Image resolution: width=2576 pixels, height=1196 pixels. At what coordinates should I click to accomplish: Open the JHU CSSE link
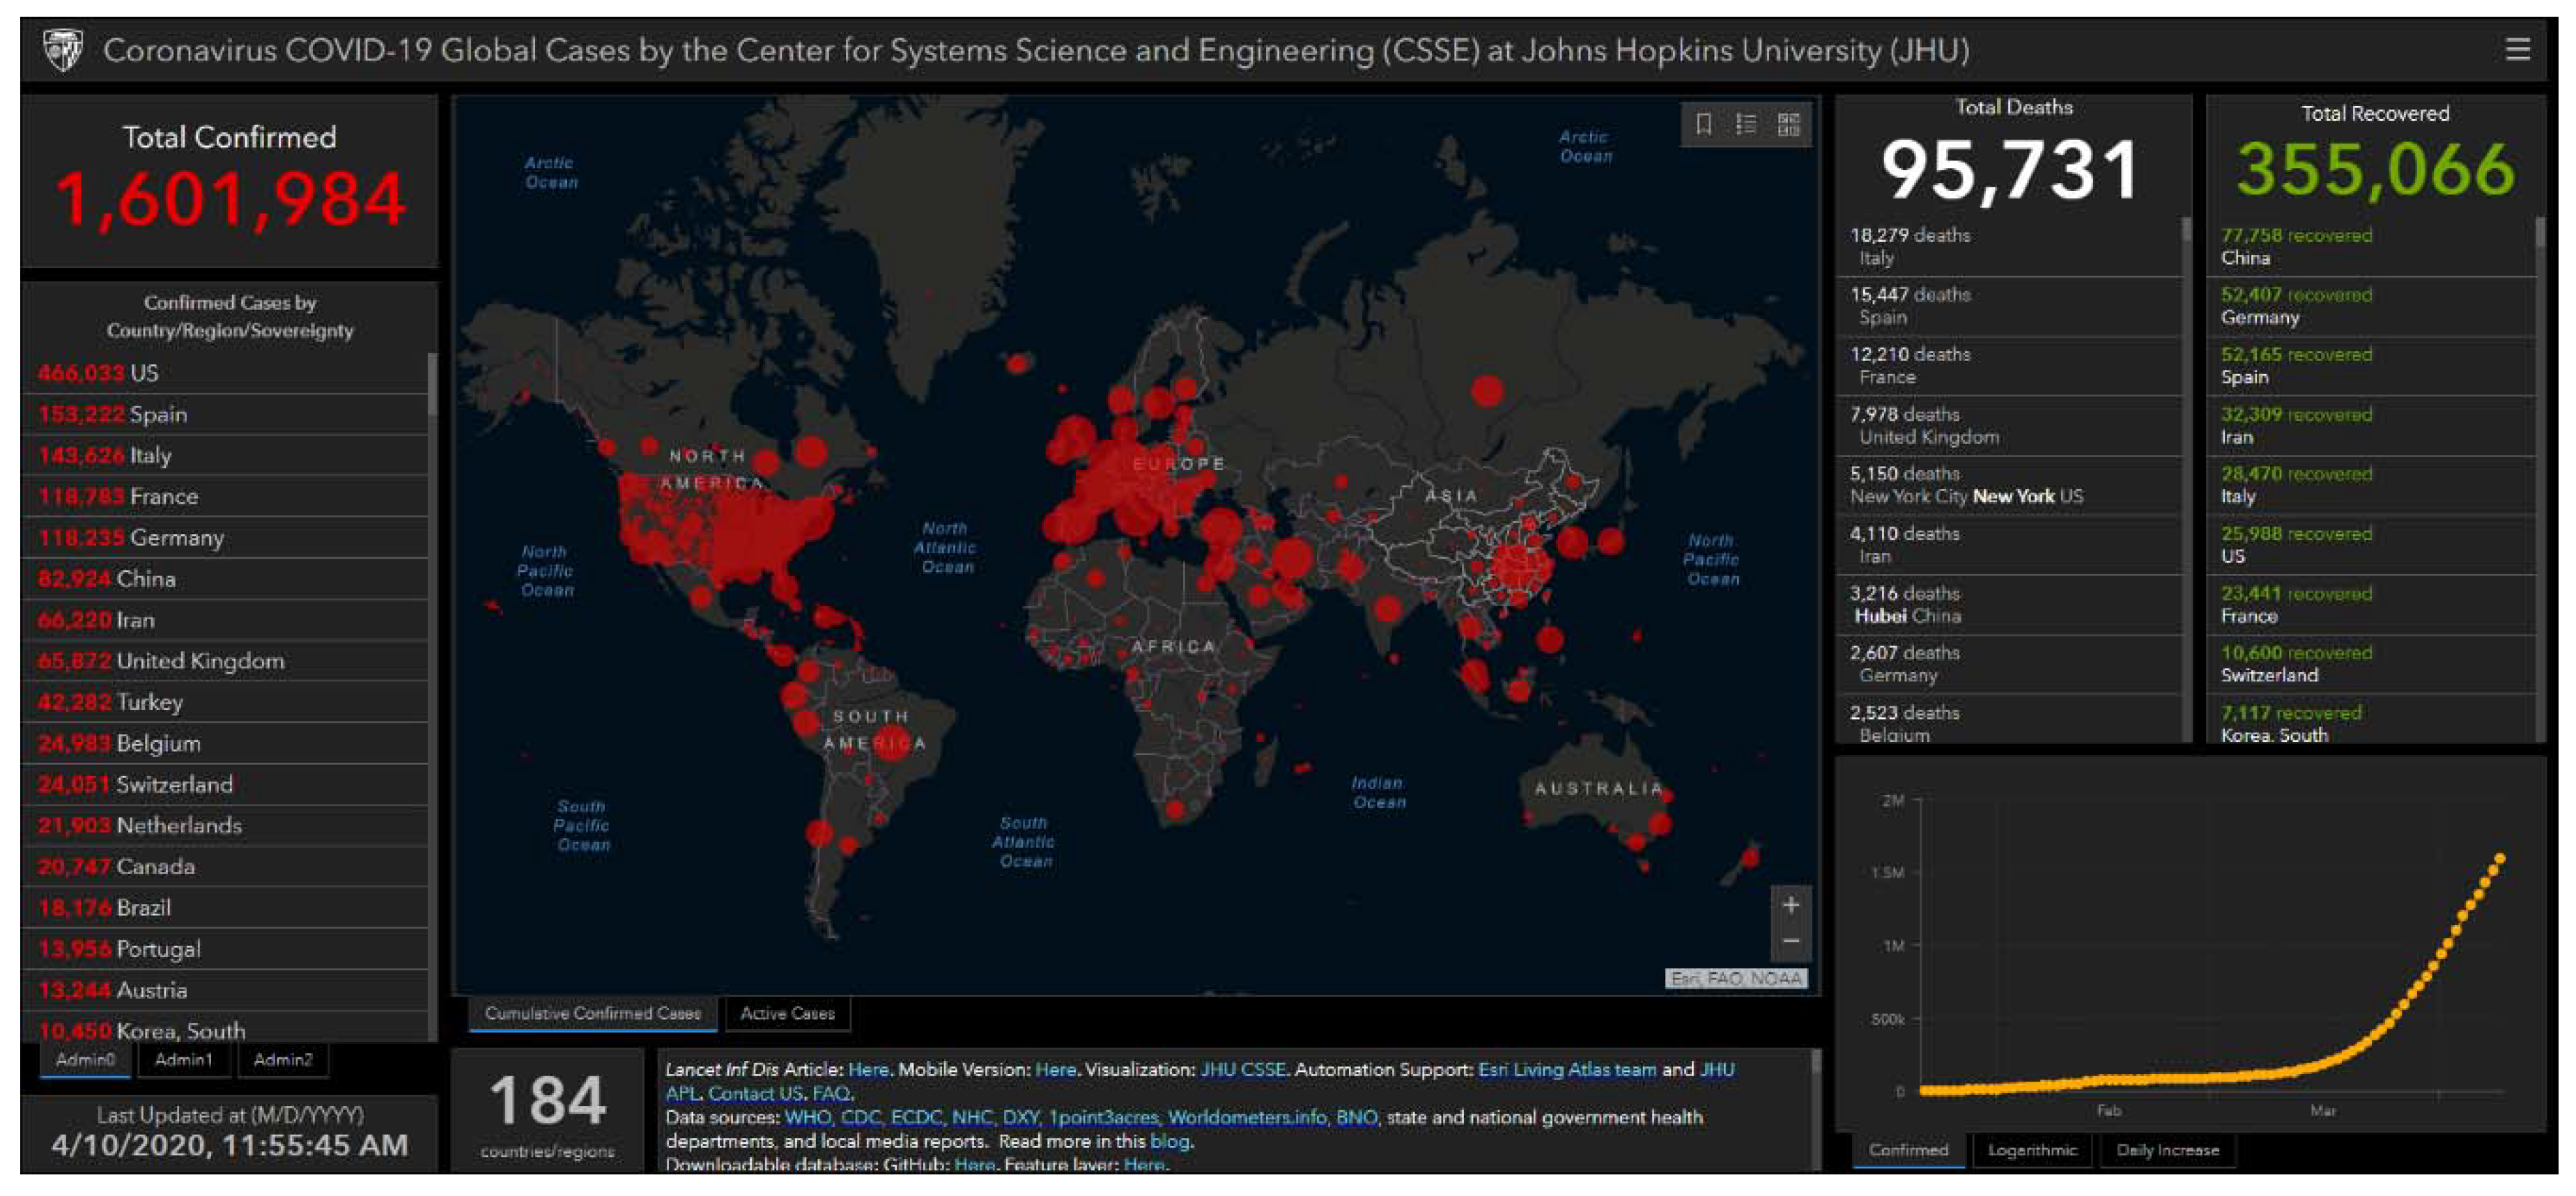pos(1243,1069)
